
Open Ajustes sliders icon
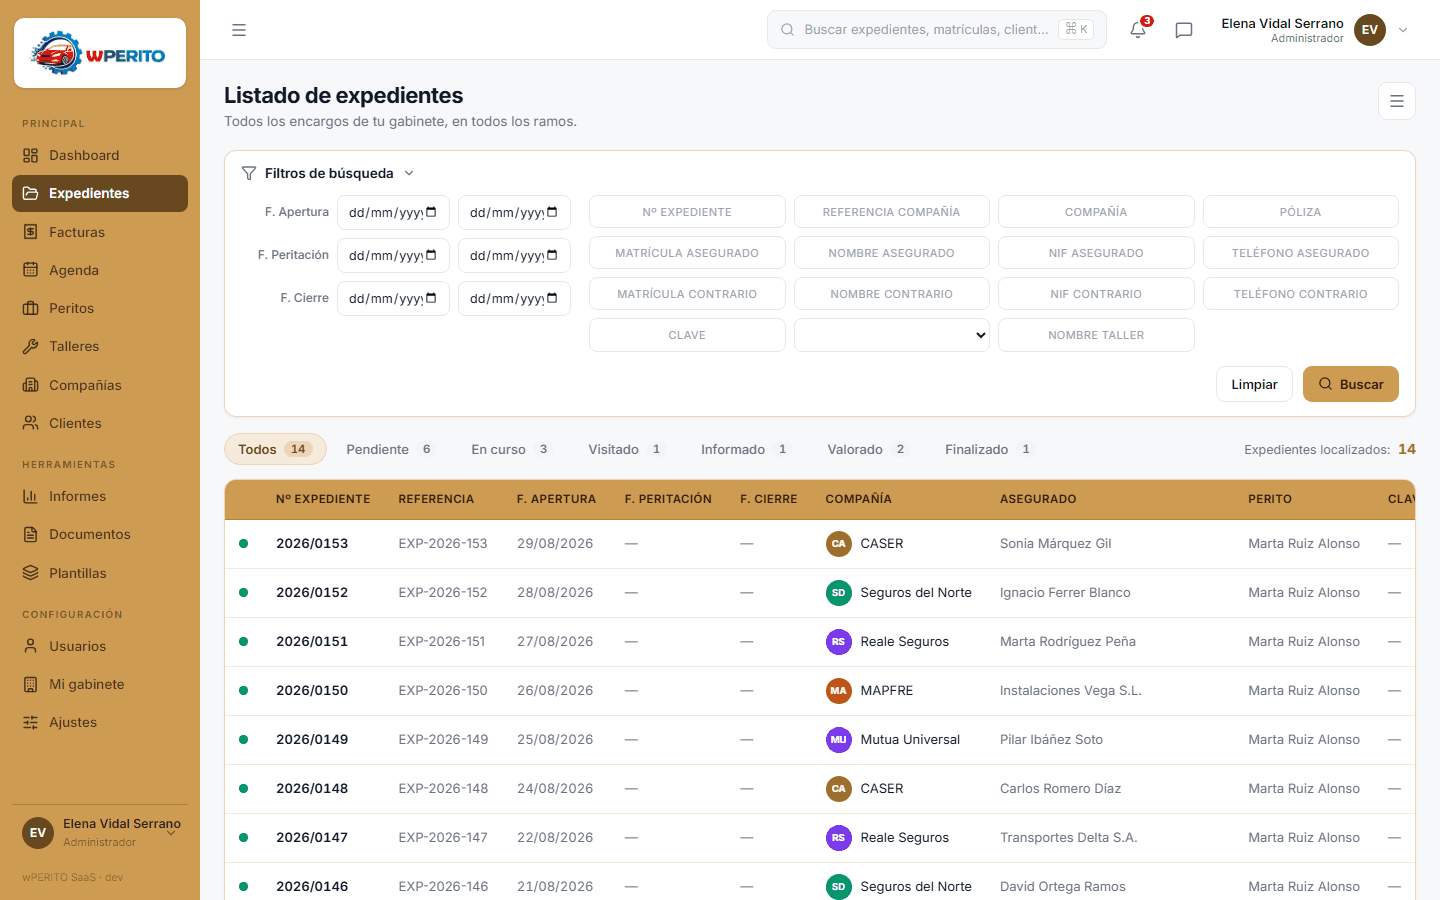tap(31, 722)
